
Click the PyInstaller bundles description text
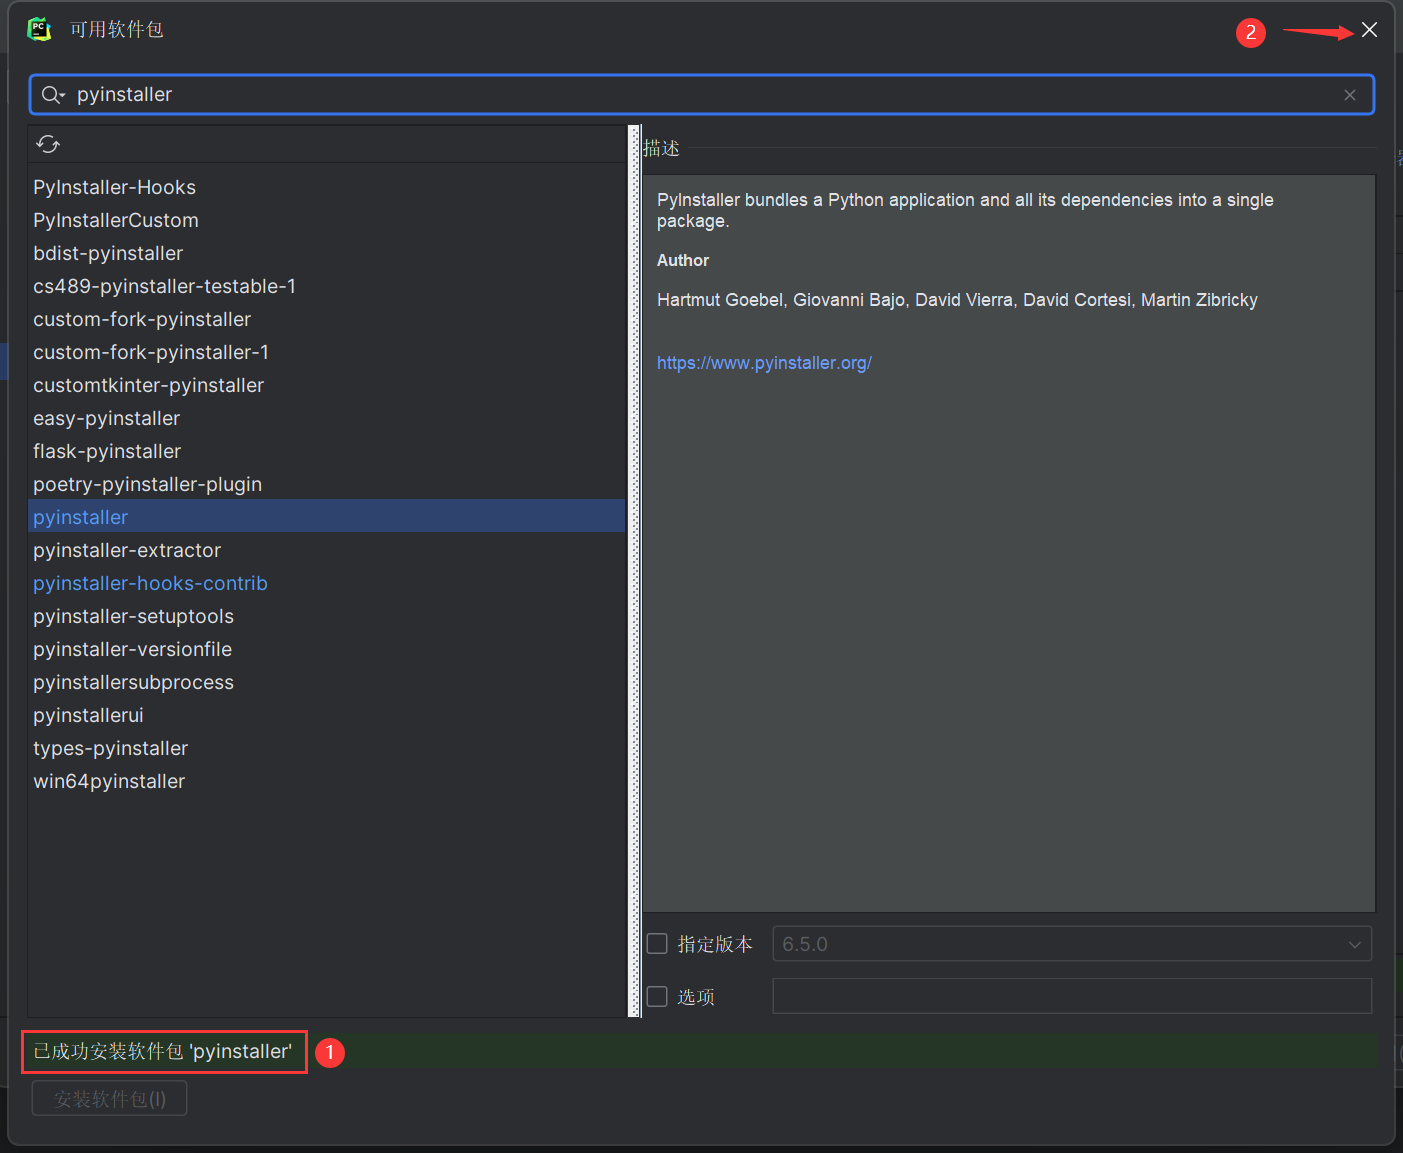(965, 210)
